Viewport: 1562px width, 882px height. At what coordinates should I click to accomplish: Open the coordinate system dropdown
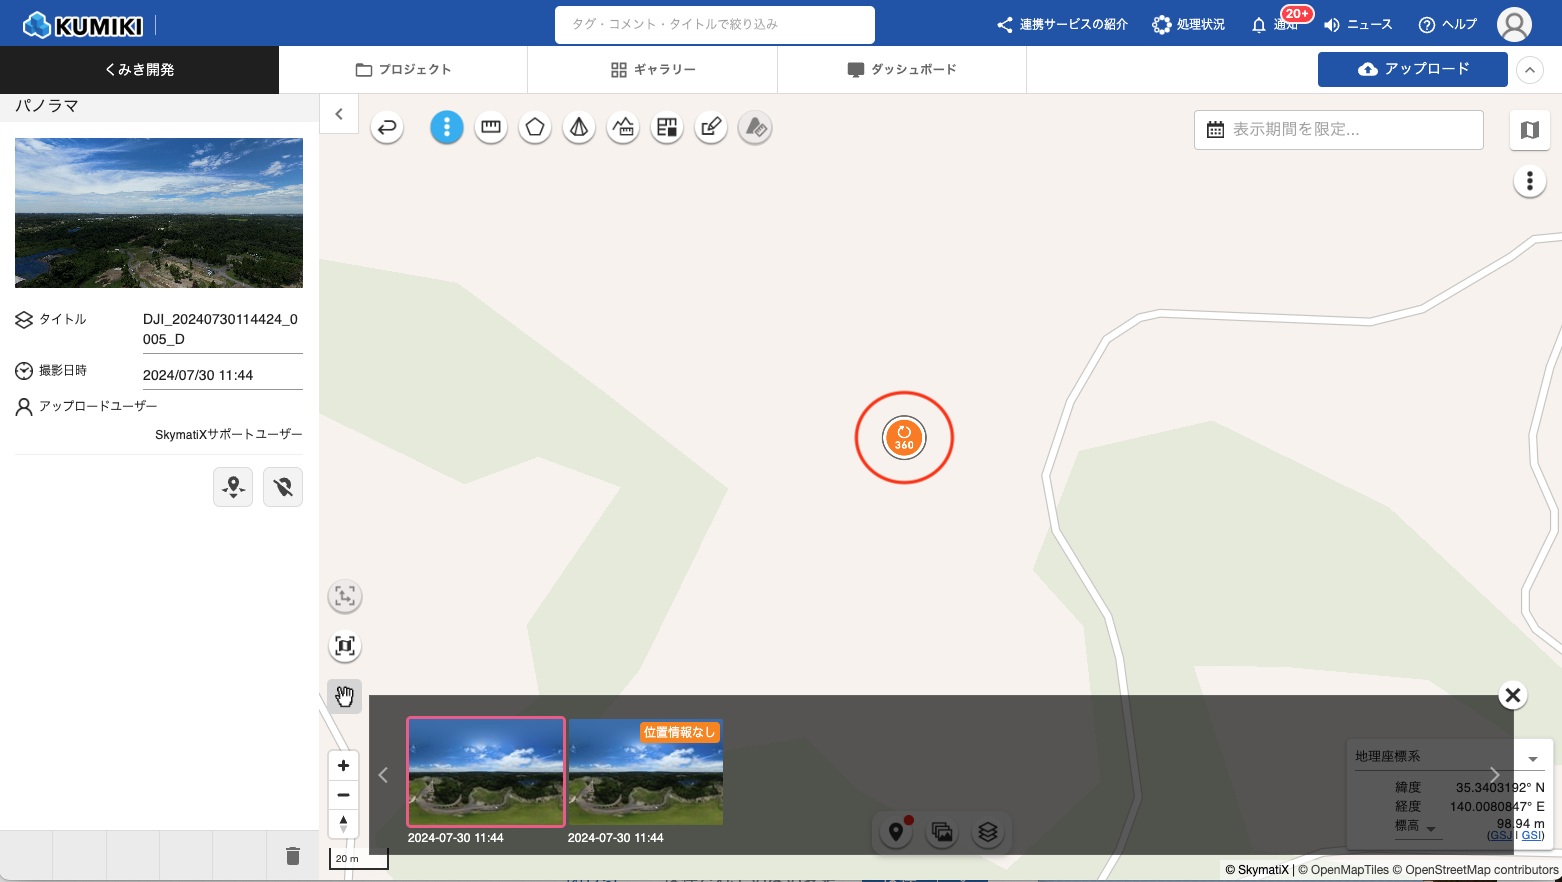tap(1532, 758)
